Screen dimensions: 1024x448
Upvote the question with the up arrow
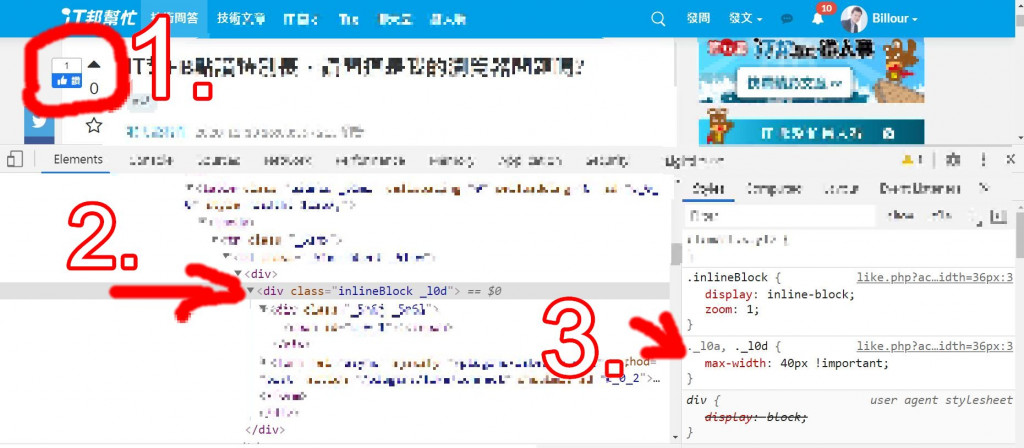pyautogui.click(x=94, y=64)
